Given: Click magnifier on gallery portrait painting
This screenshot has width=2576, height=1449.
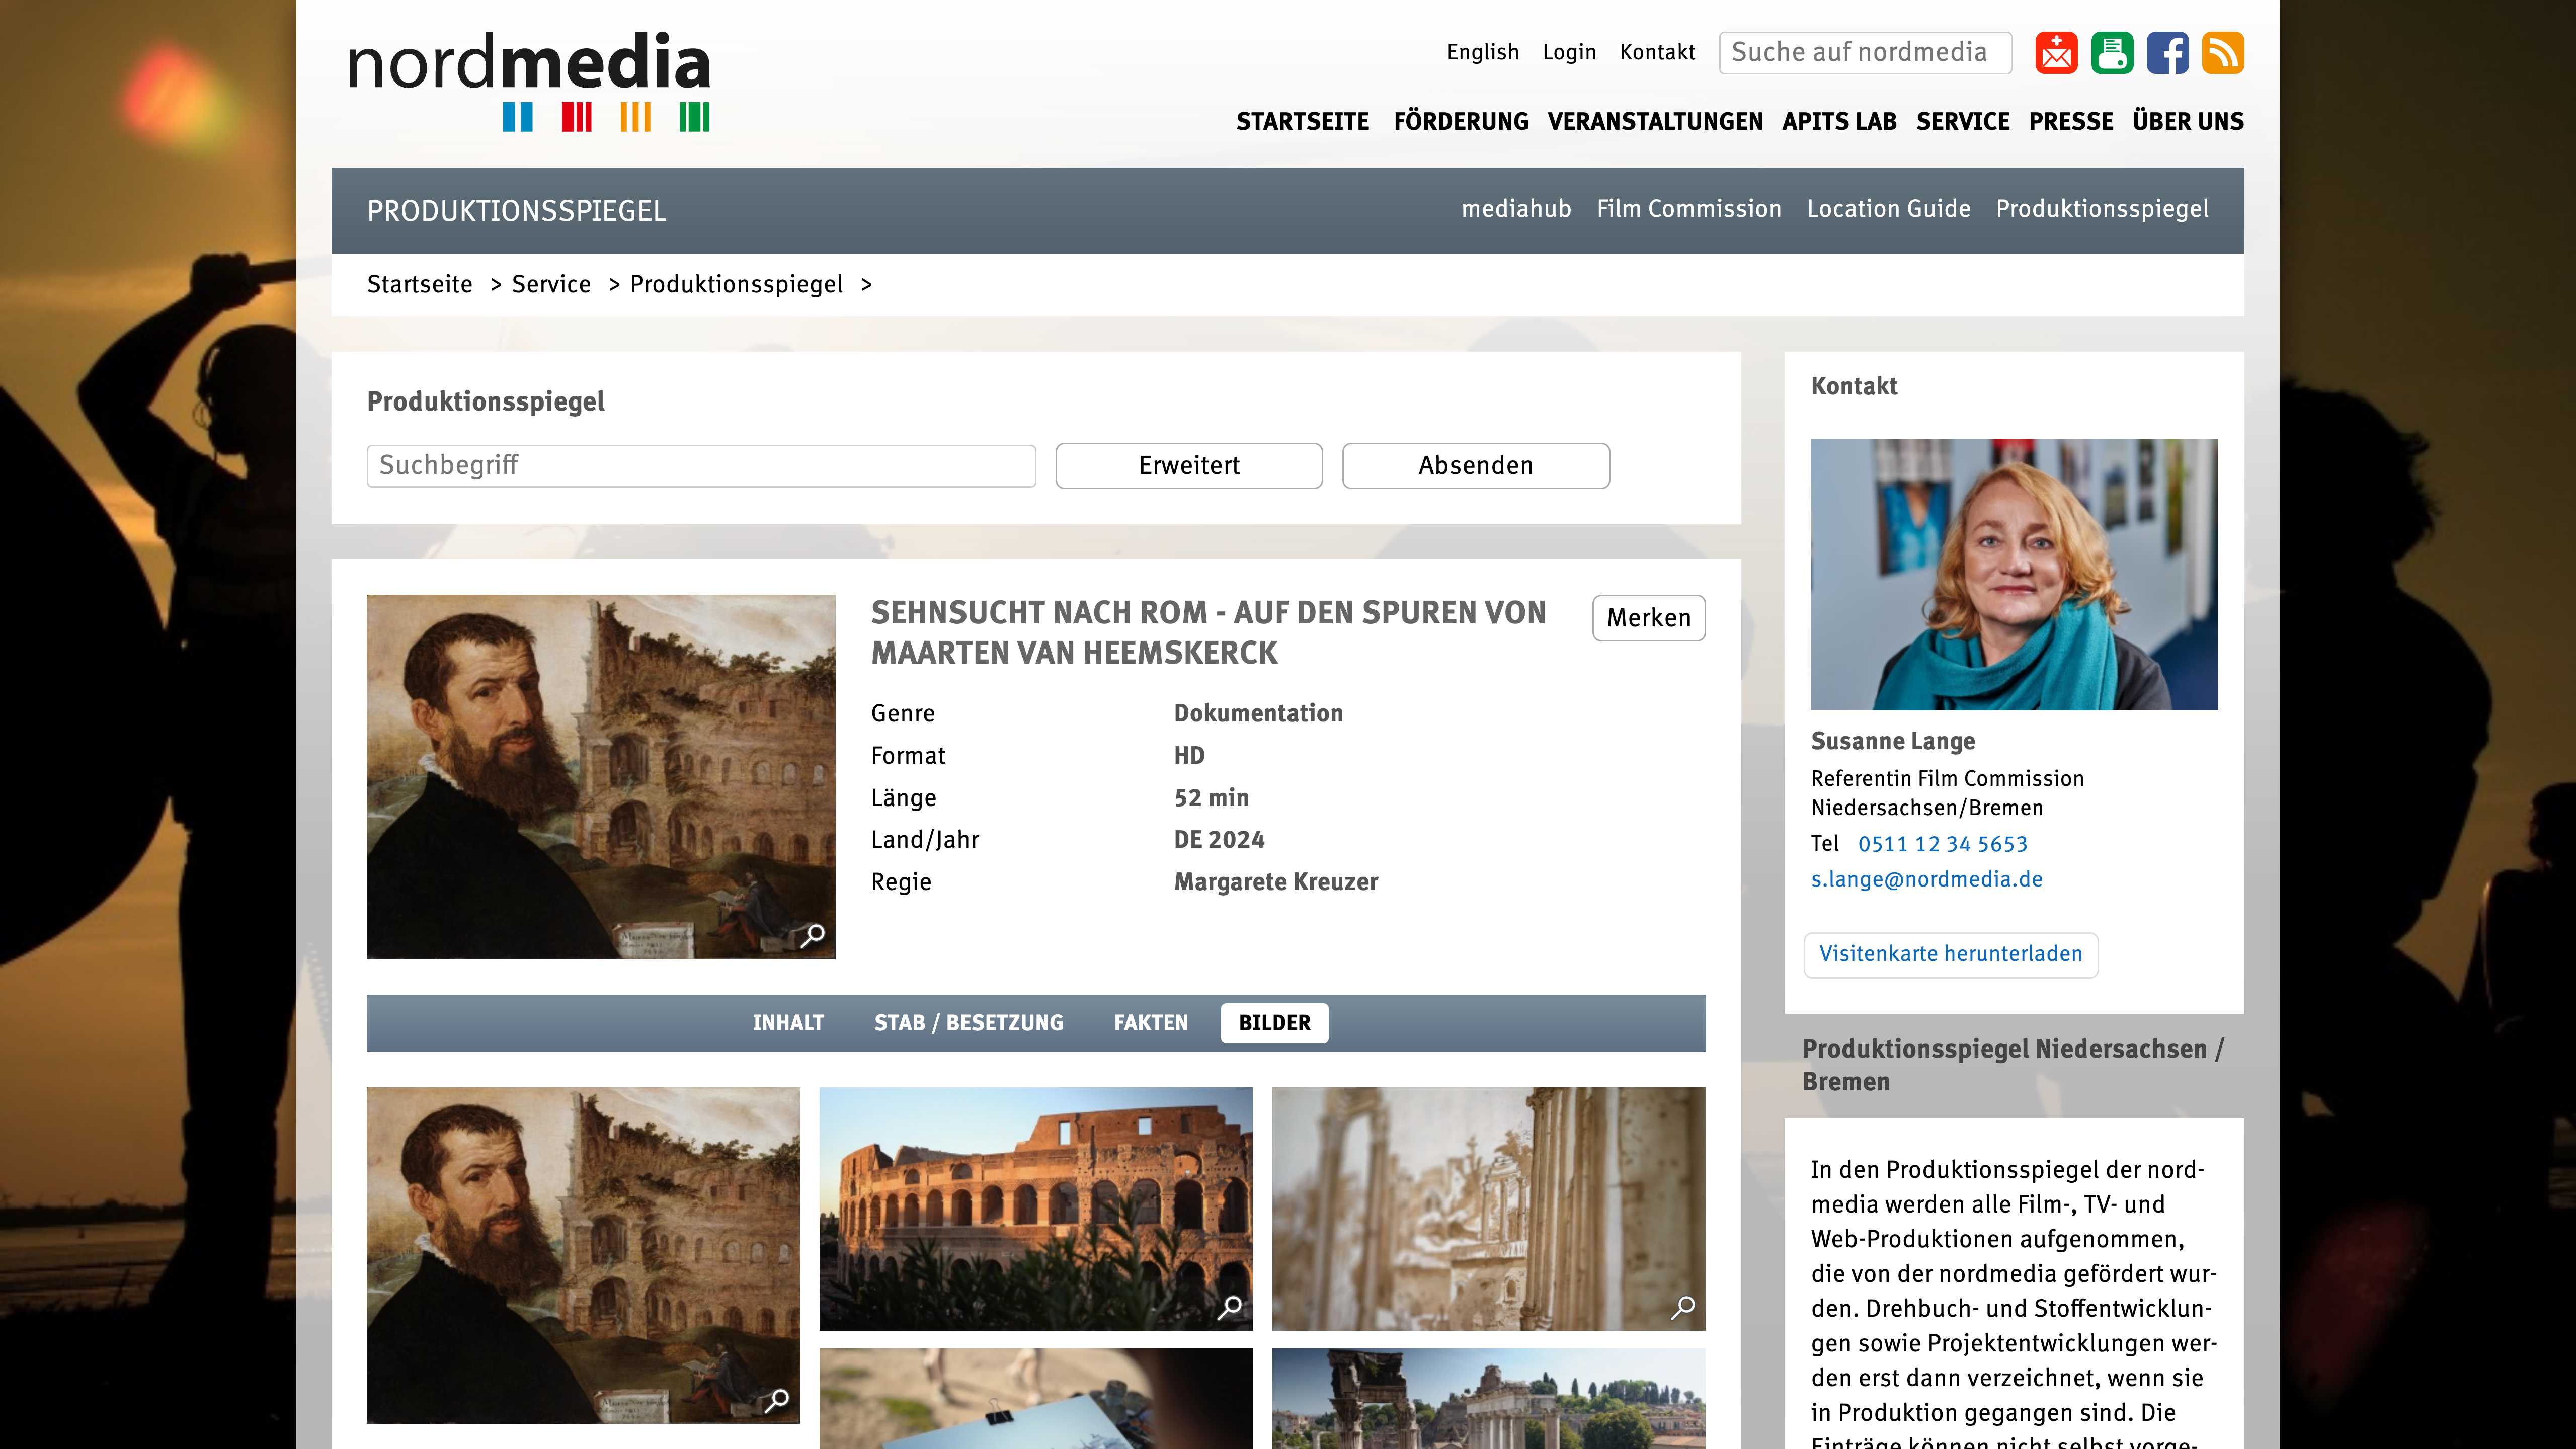Looking at the screenshot, I should pyautogui.click(x=777, y=1400).
